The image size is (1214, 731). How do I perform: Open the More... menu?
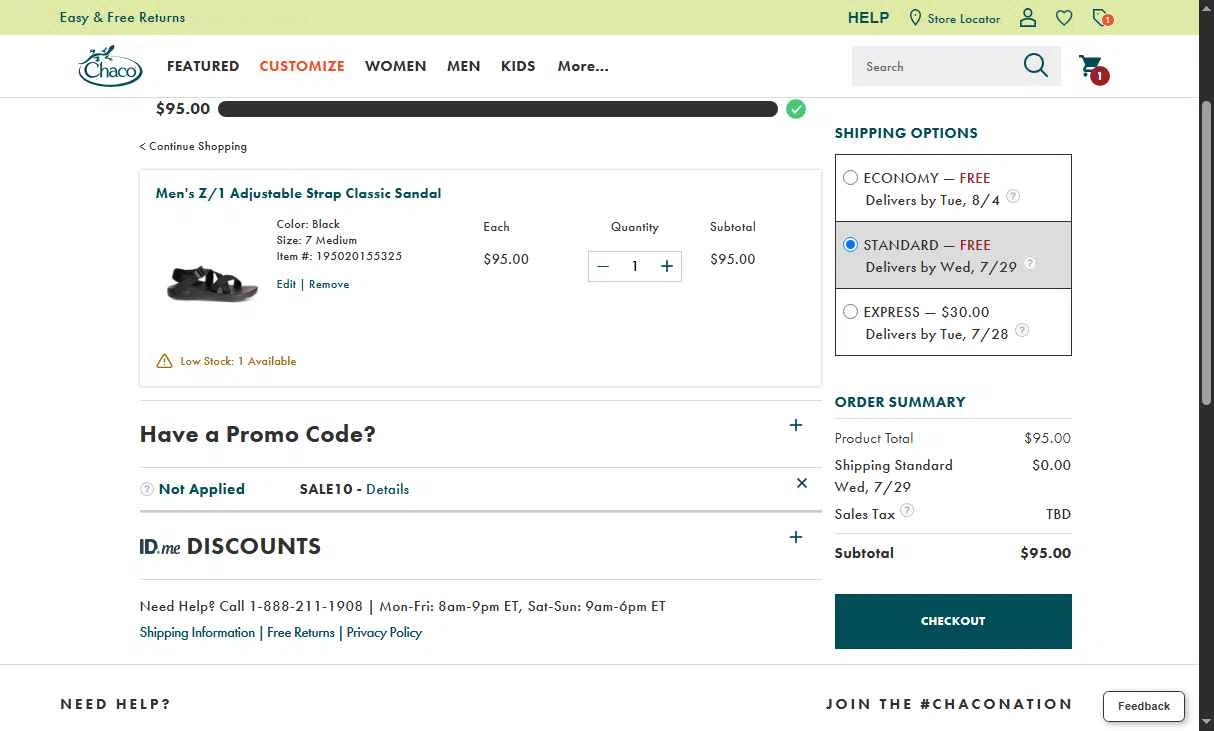(x=583, y=66)
